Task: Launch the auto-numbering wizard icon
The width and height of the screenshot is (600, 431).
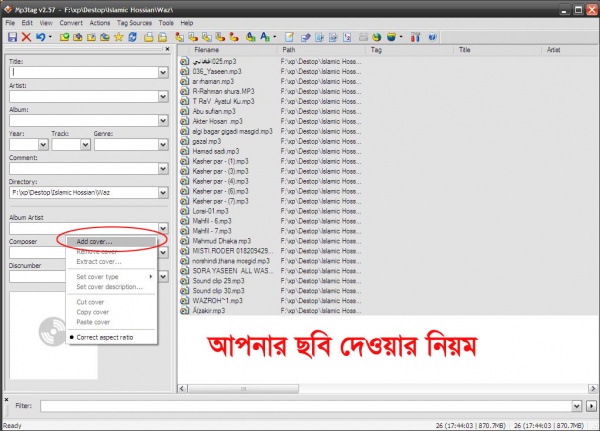Action: coord(347,37)
